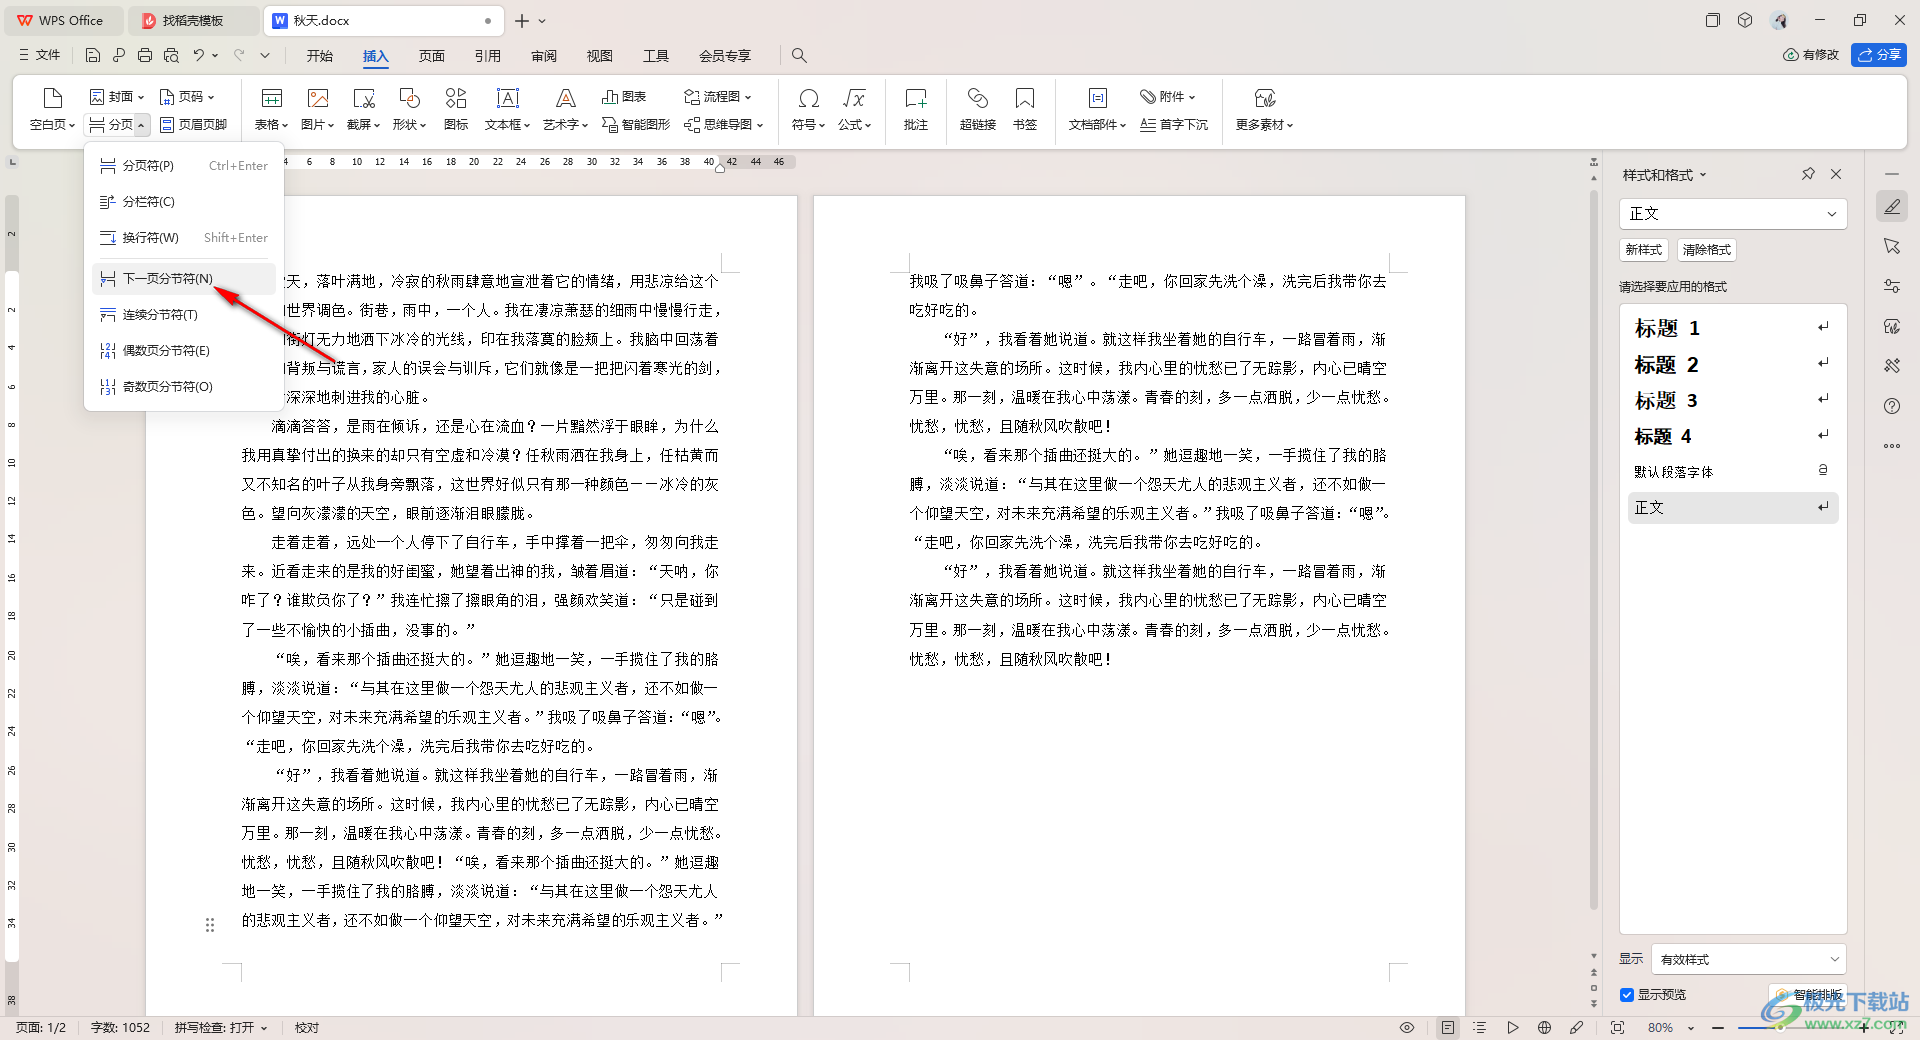Click the 分享 share button

(1879, 55)
